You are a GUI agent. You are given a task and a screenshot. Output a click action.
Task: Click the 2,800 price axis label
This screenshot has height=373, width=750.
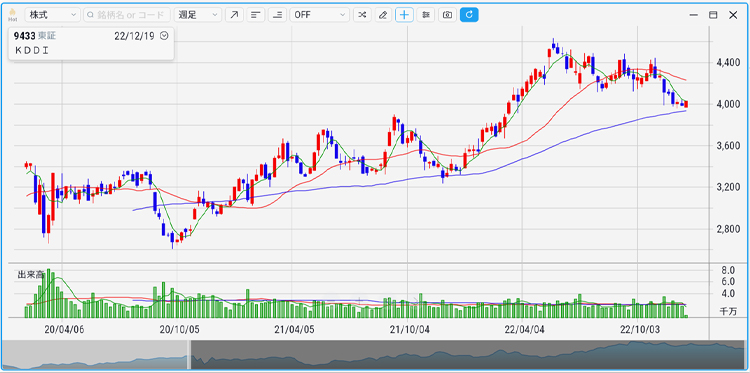727,229
